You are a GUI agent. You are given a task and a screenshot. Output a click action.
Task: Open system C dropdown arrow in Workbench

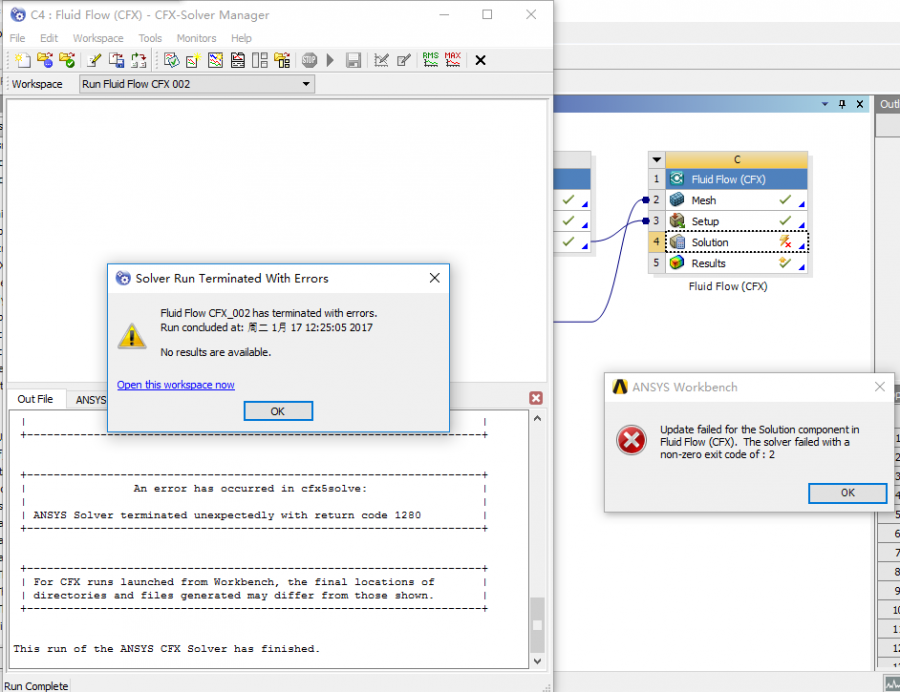(x=657, y=160)
